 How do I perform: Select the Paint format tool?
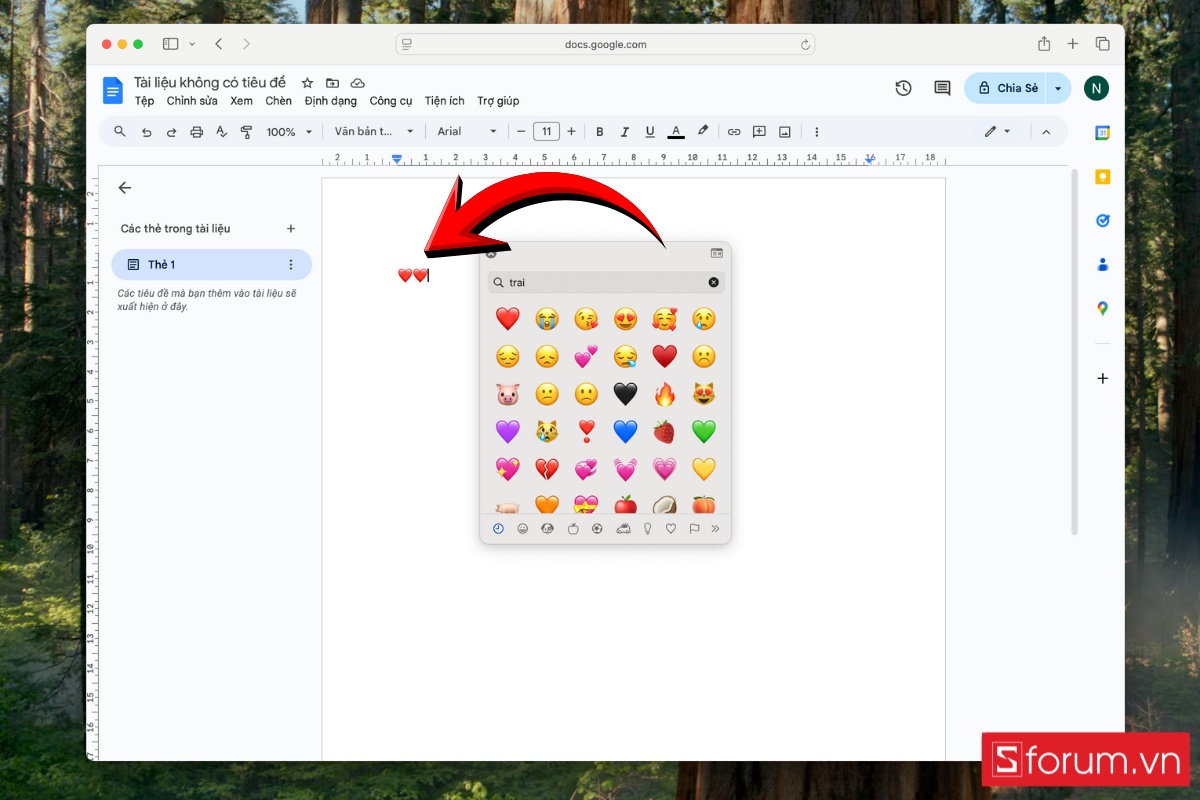pyautogui.click(x=246, y=131)
